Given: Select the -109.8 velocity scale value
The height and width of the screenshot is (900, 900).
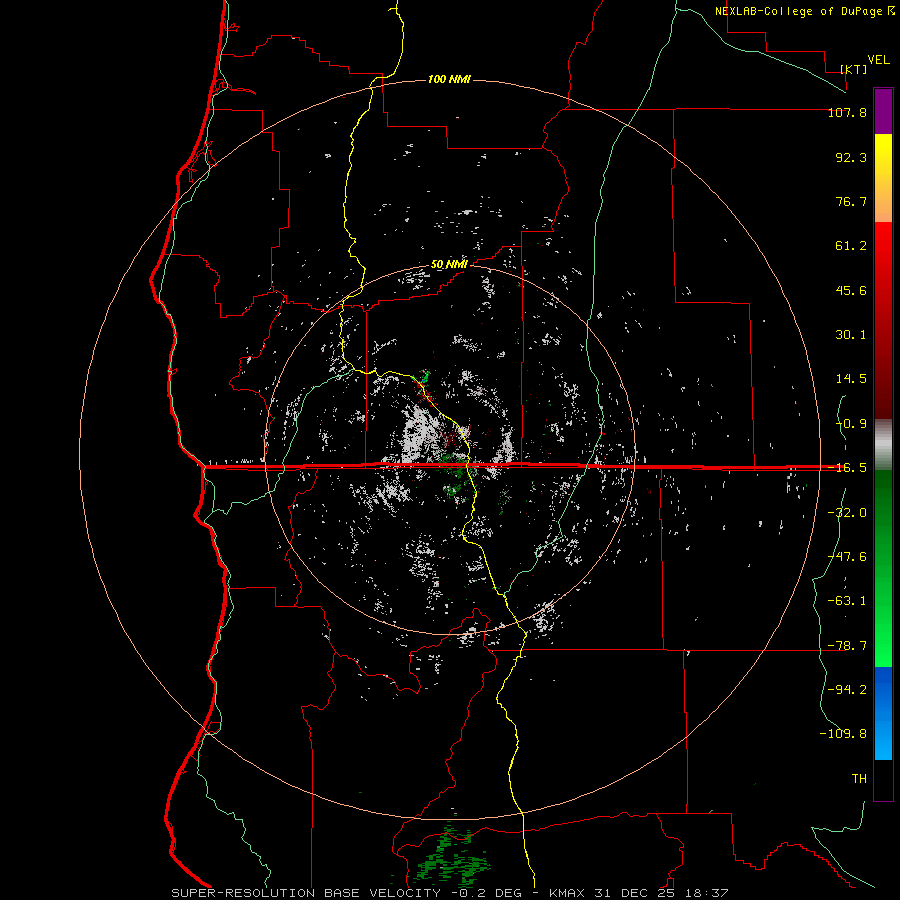Looking at the screenshot, I should pos(843,734).
